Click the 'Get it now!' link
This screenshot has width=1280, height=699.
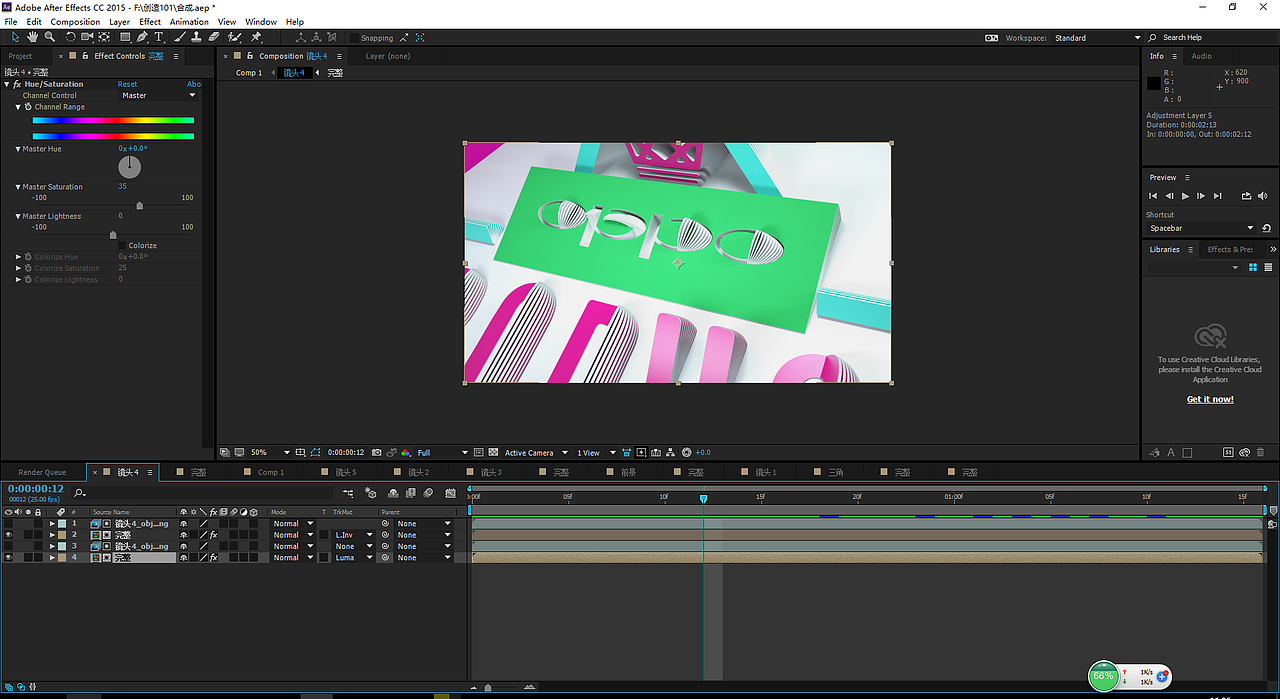coord(1210,399)
